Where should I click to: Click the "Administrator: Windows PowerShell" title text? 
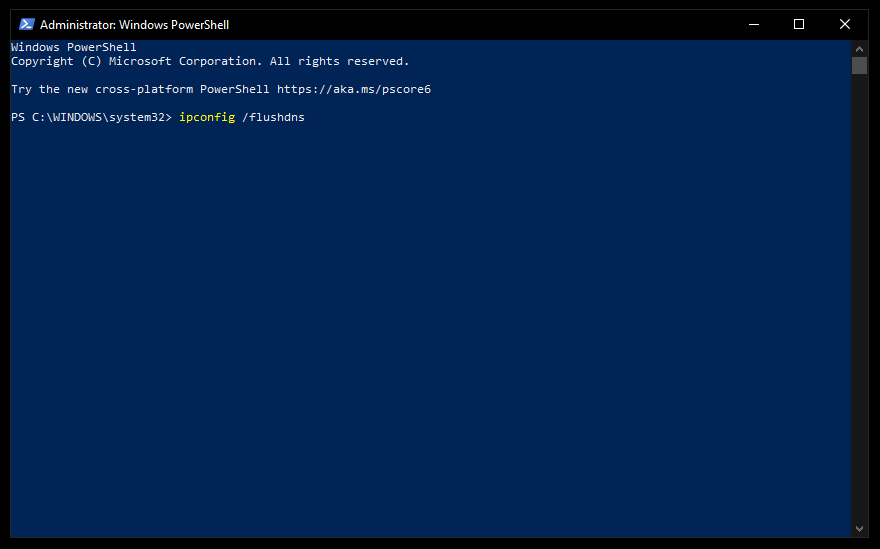[x=134, y=24]
